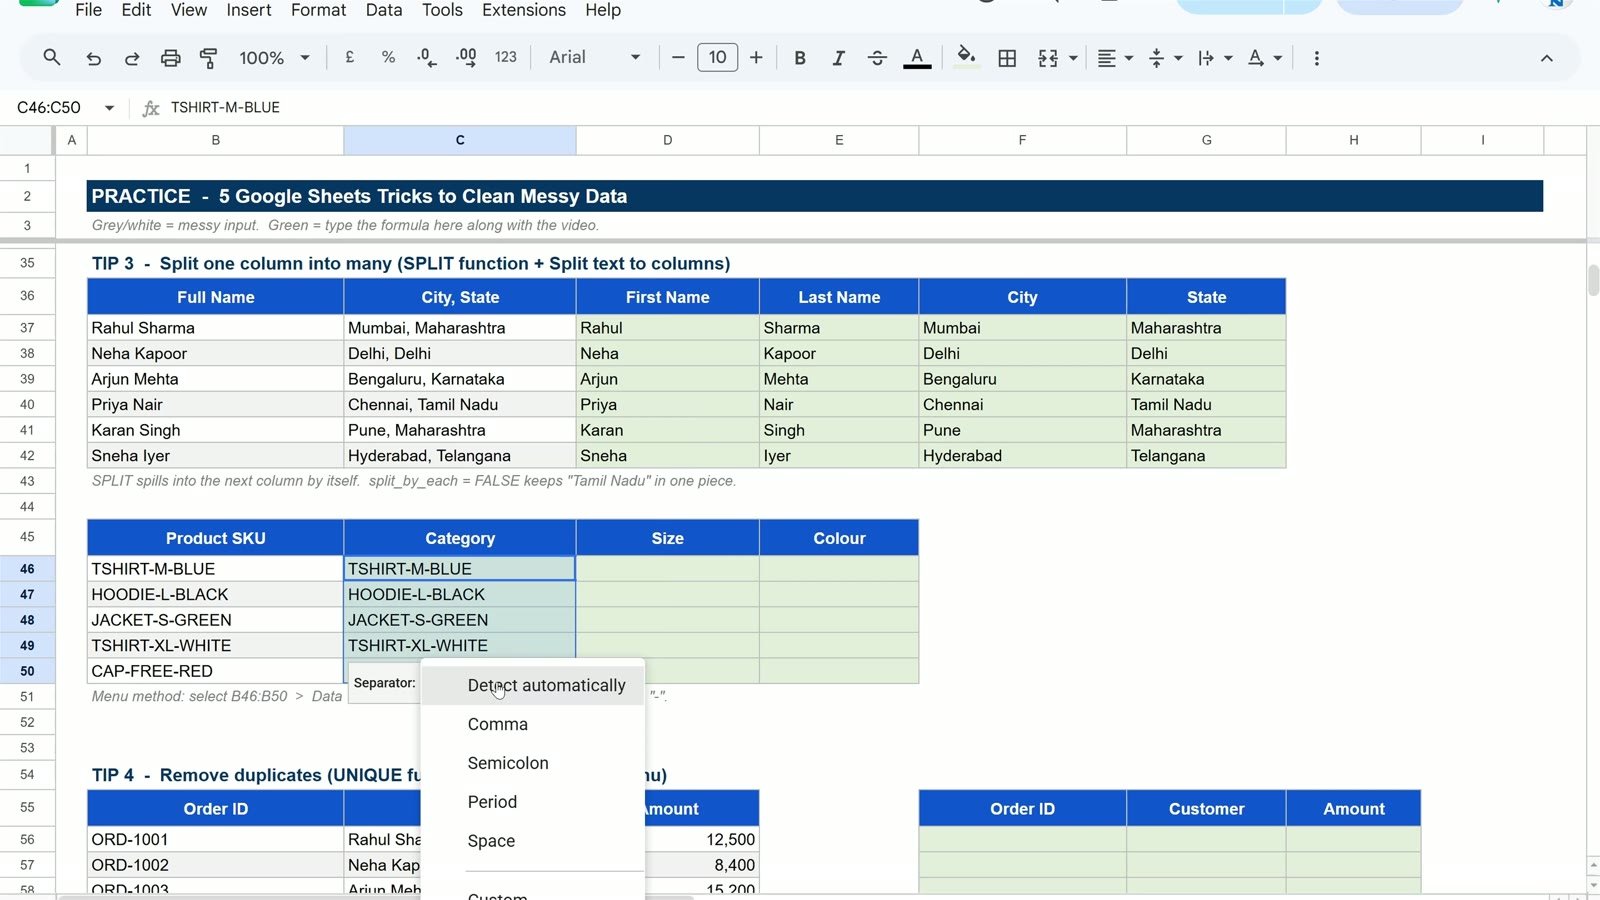Click the vertical scrollbar thumb

click(x=1593, y=279)
